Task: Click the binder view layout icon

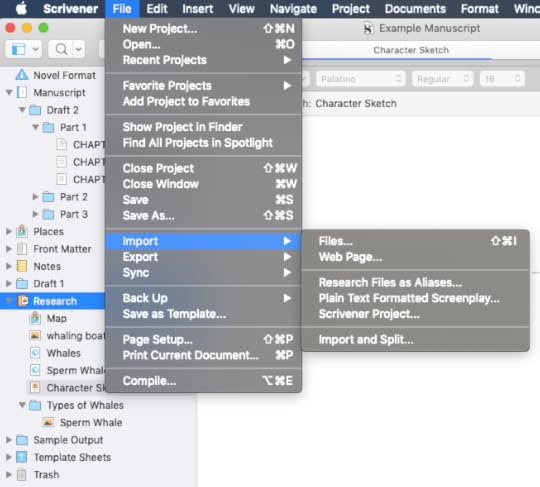Action: tap(18, 49)
